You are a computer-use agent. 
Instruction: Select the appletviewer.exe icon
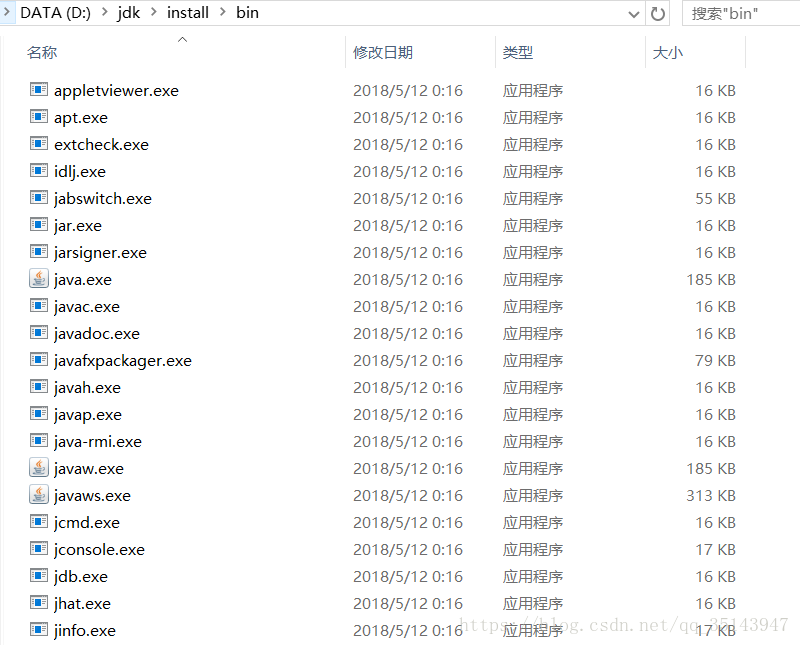(x=38, y=90)
